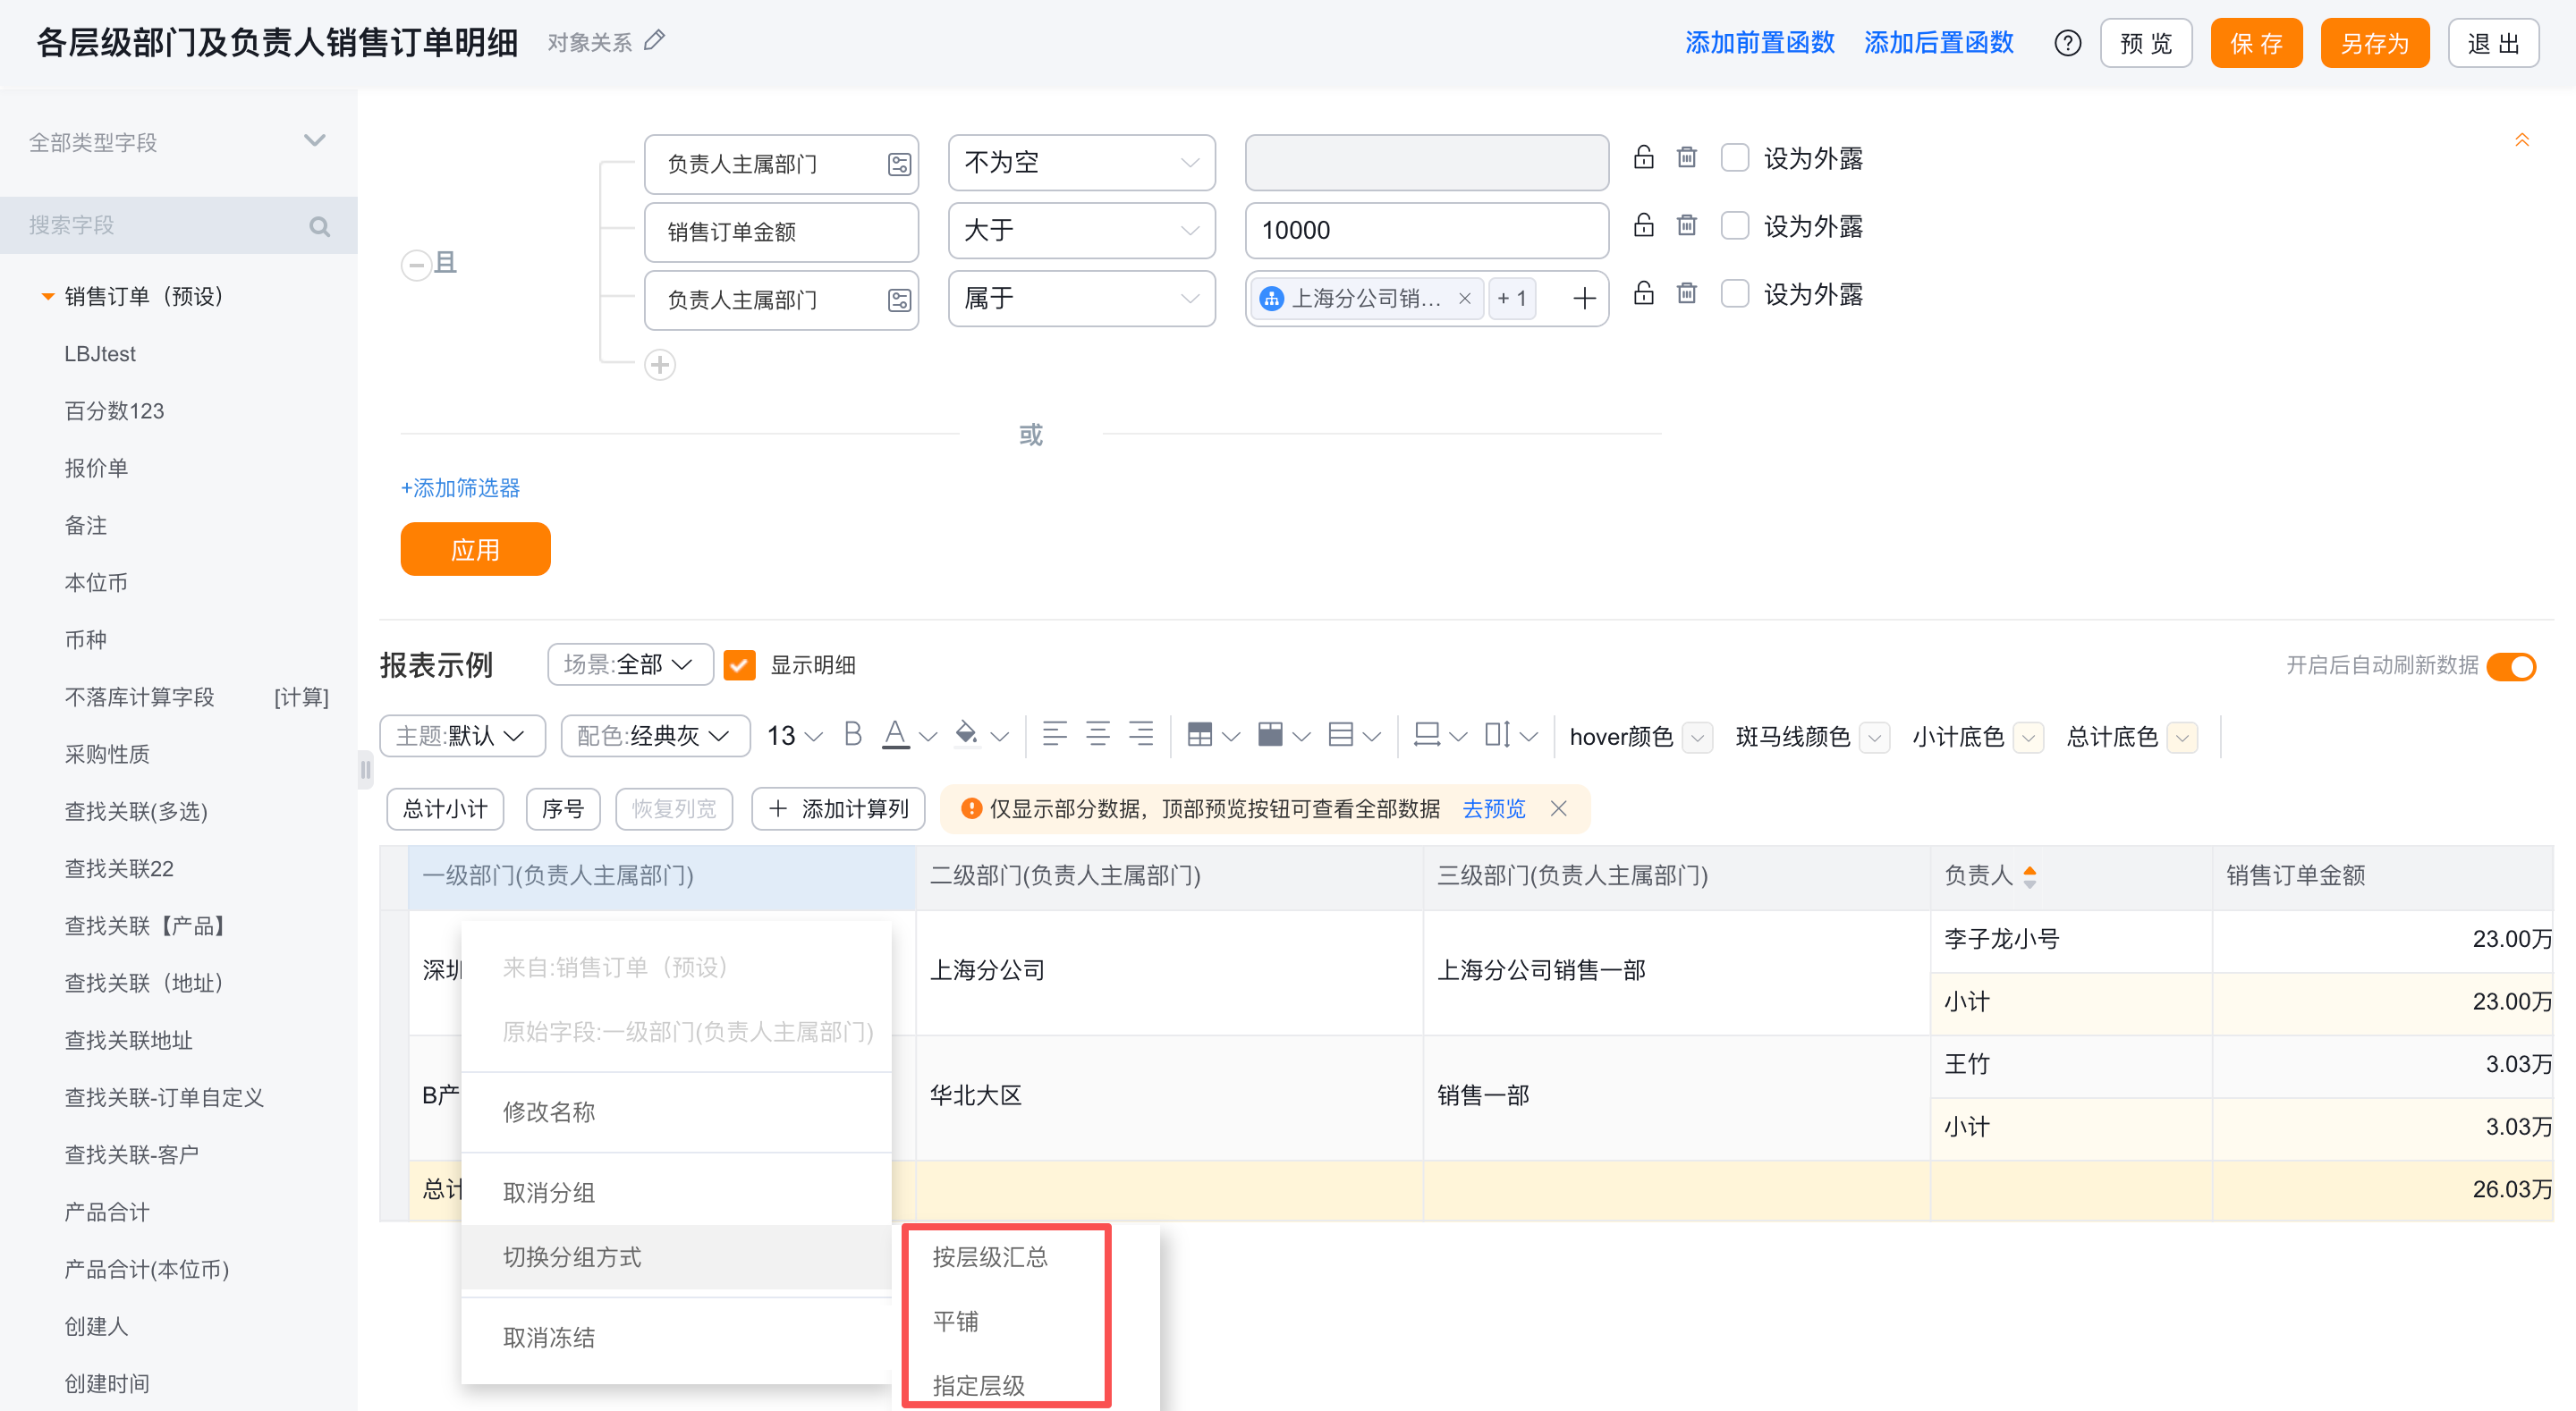Click the edit pencil icon beside 对象关系

coord(654,41)
